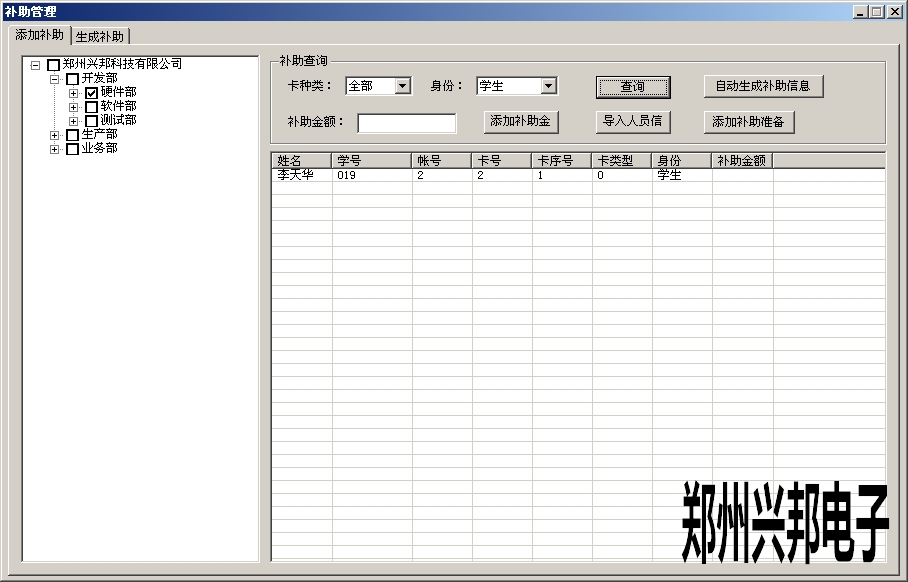Screen dimensions: 908x582
Task: Check the 业务部 checkbox
Action: 71,147
